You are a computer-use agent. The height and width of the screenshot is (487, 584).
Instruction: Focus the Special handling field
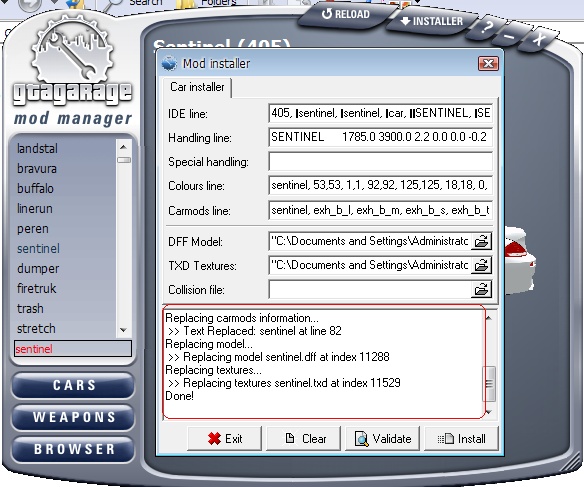380,161
